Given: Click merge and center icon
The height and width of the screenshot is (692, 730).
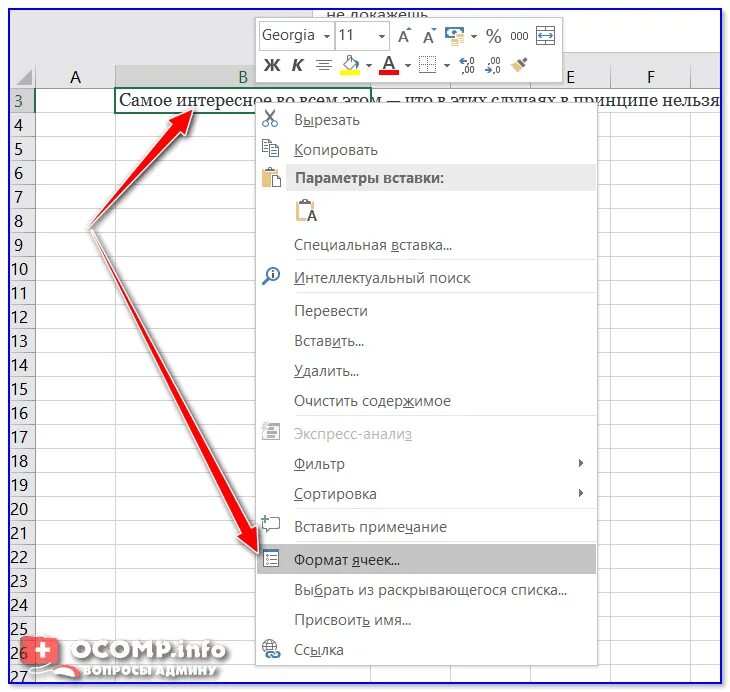Looking at the screenshot, I should tap(546, 35).
